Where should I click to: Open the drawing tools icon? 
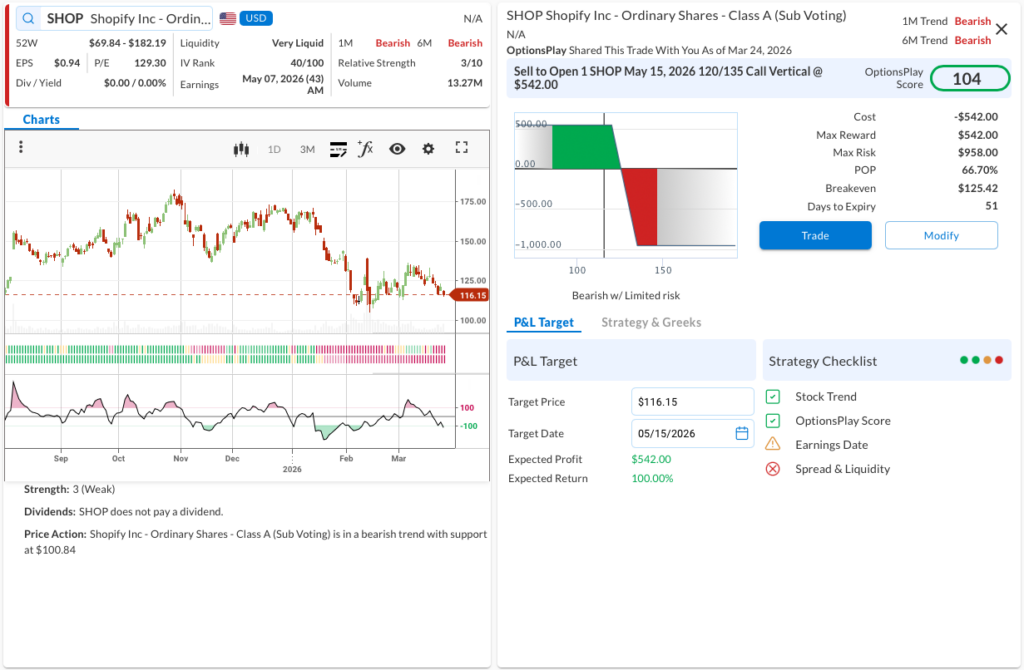[338, 149]
